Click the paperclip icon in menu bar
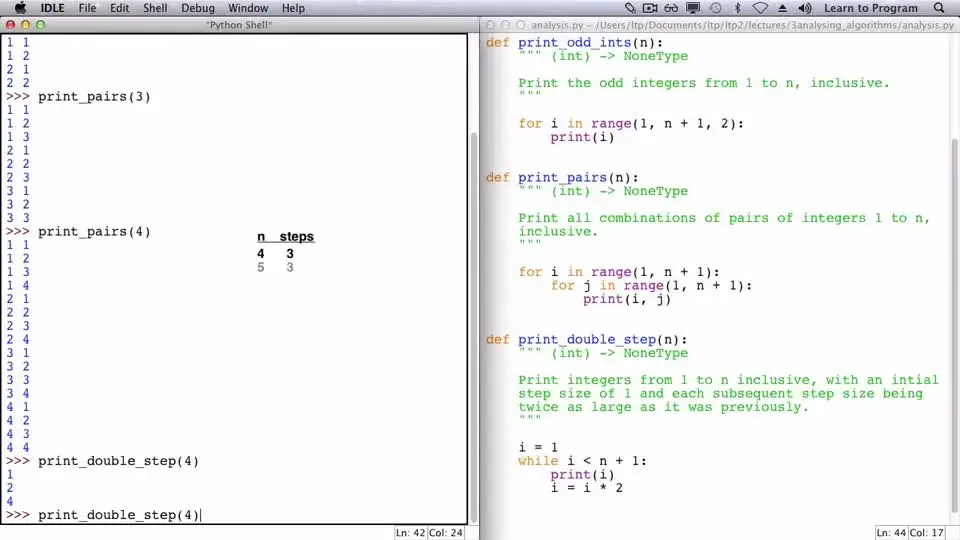960x540 pixels. click(x=630, y=8)
